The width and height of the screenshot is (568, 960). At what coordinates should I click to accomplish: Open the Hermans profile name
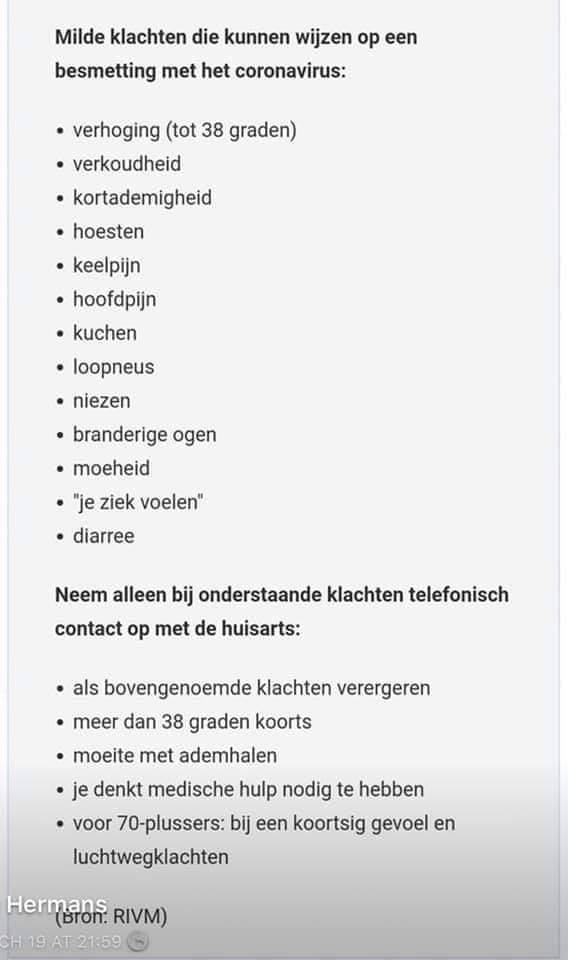pyautogui.click(x=57, y=904)
